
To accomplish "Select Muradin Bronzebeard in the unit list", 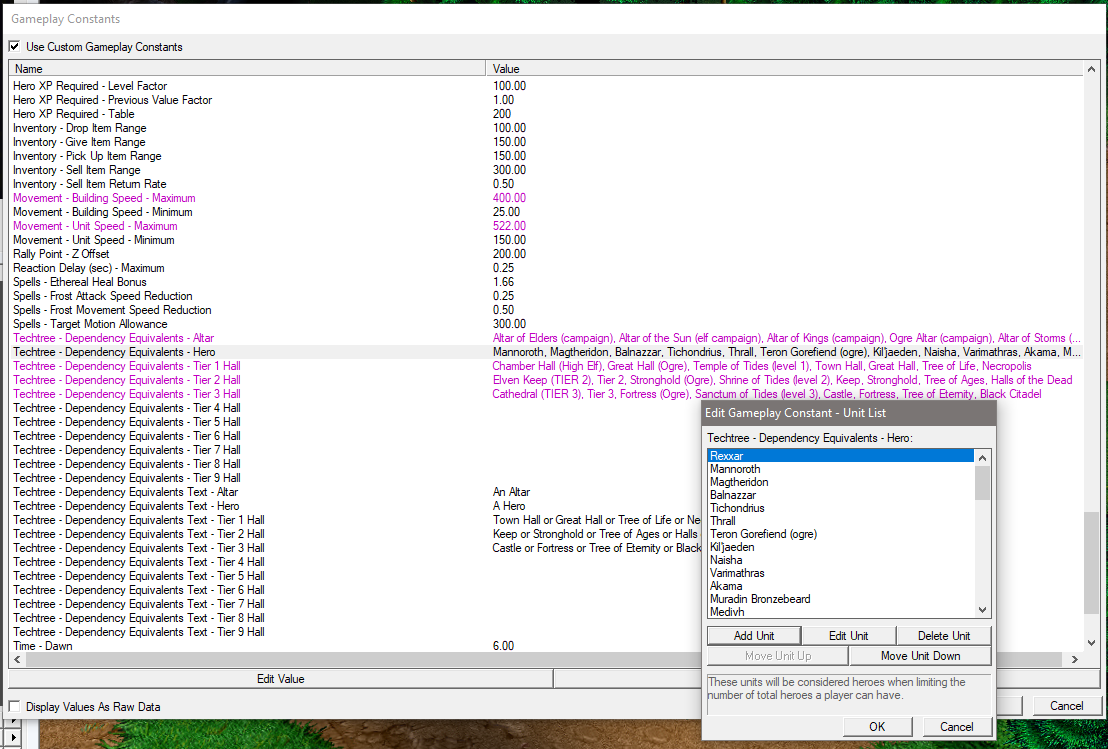I will [x=841, y=598].
